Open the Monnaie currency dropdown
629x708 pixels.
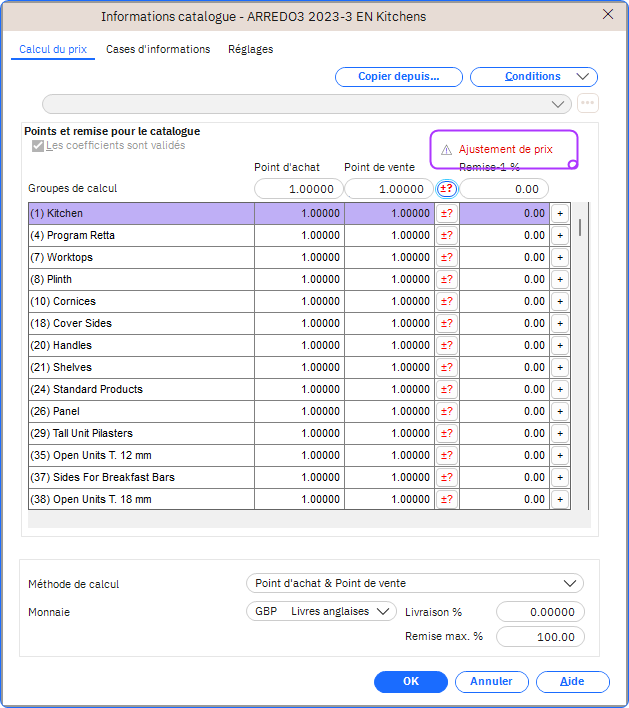click(321, 612)
